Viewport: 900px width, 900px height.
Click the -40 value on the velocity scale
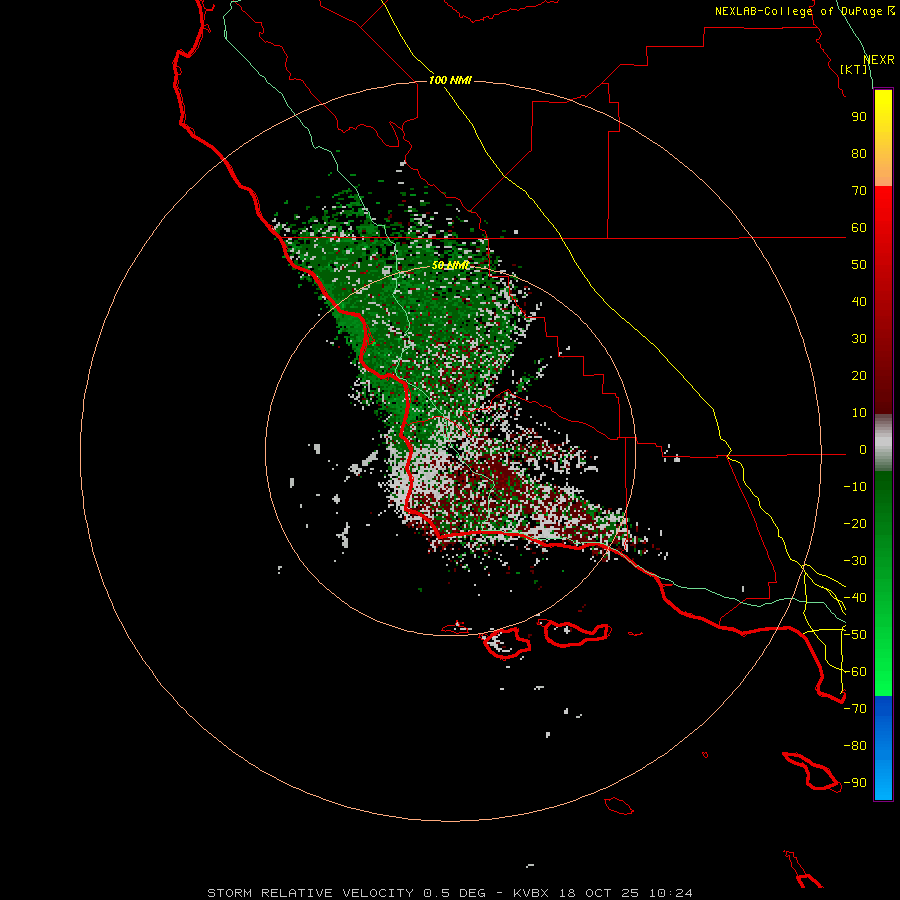855,598
